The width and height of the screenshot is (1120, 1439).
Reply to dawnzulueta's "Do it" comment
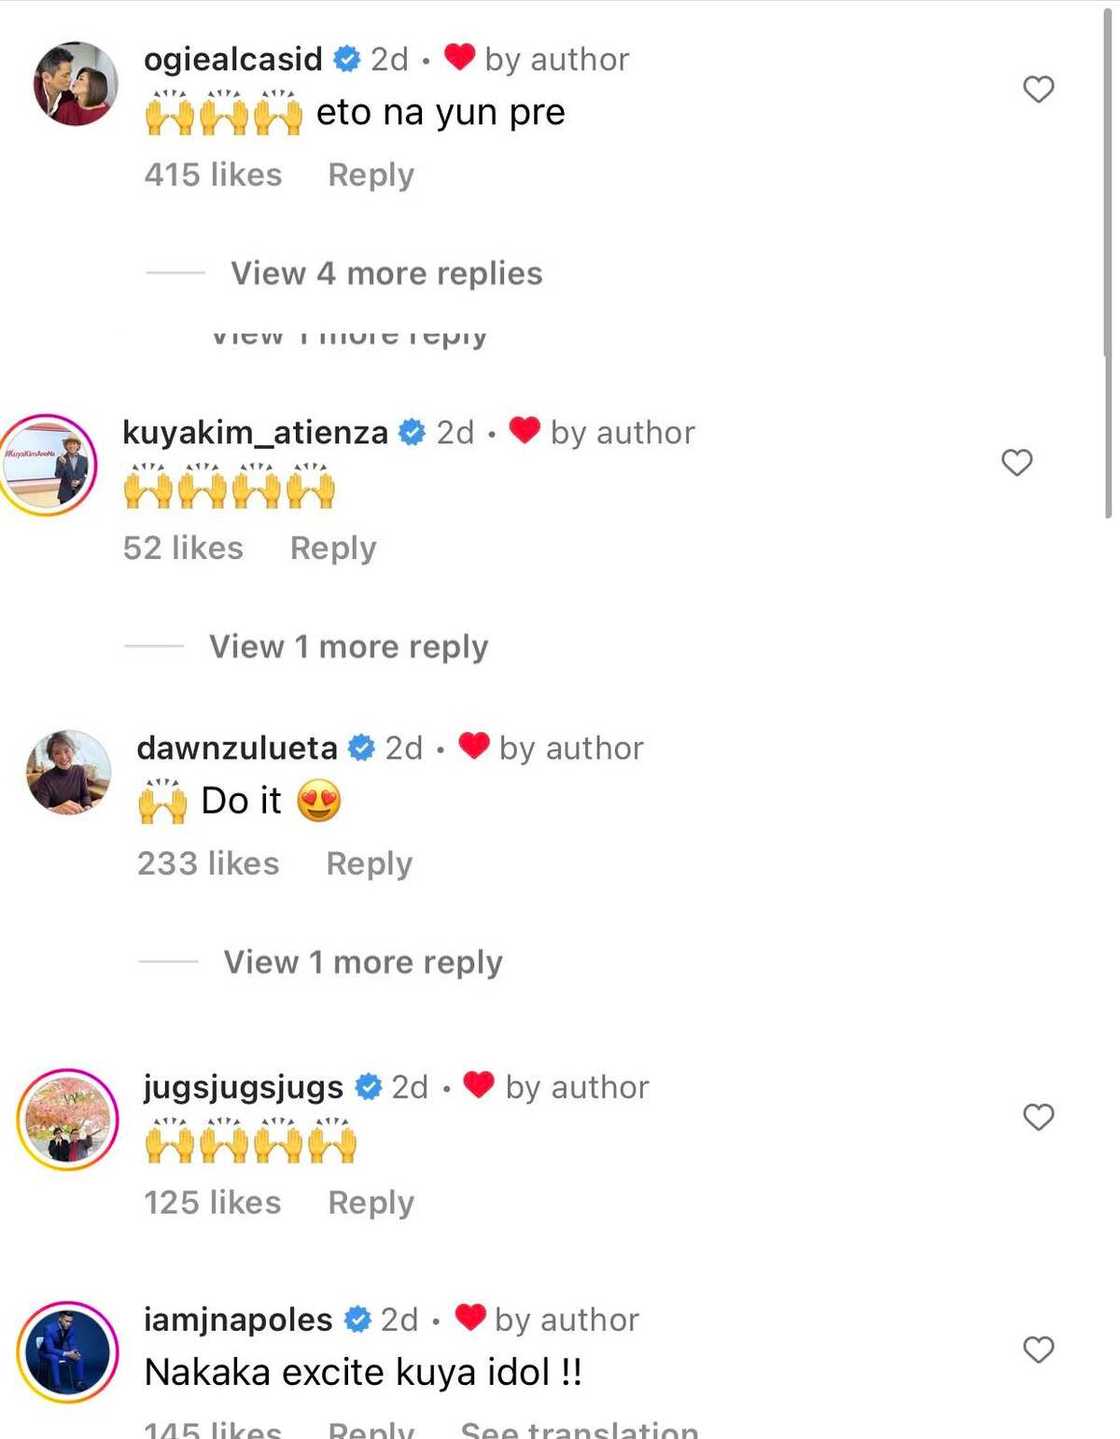[369, 864]
